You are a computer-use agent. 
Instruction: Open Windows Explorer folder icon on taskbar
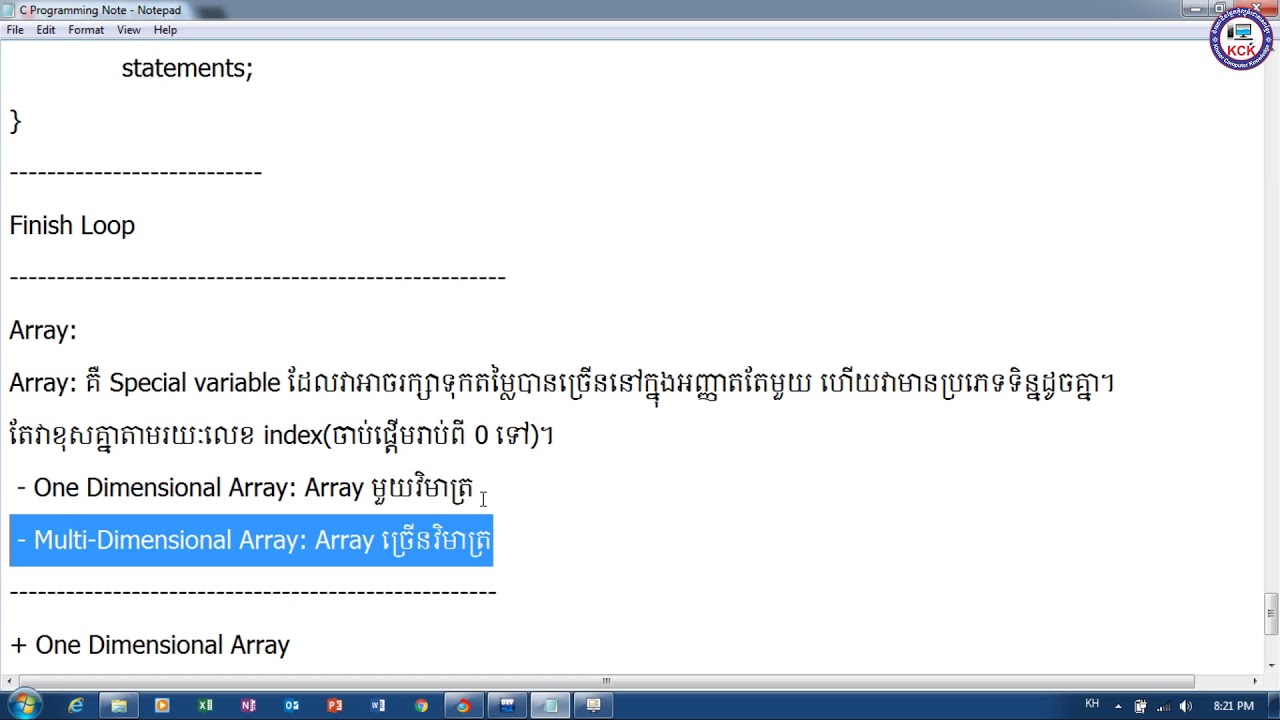point(119,706)
